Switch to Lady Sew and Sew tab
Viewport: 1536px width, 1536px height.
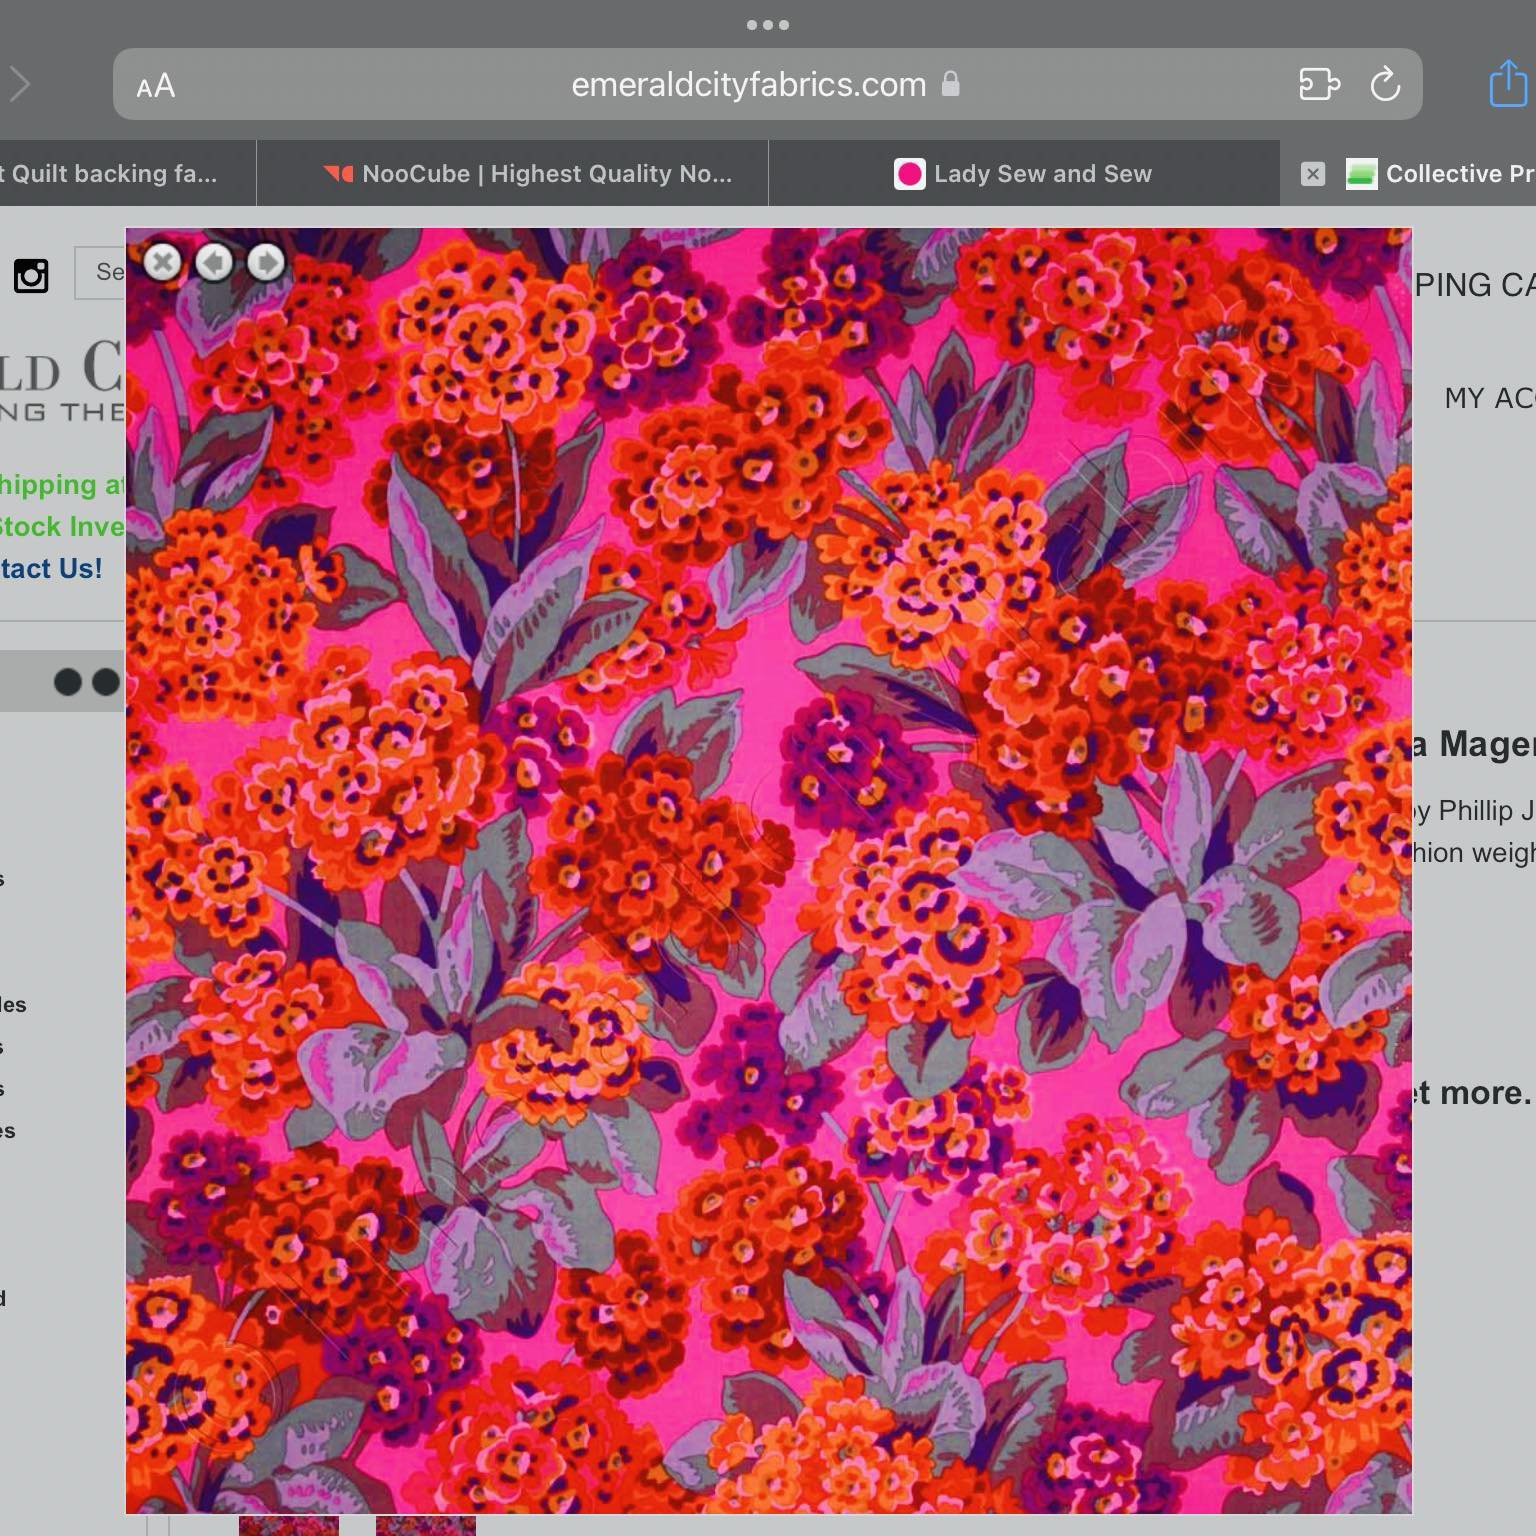(x=1024, y=174)
